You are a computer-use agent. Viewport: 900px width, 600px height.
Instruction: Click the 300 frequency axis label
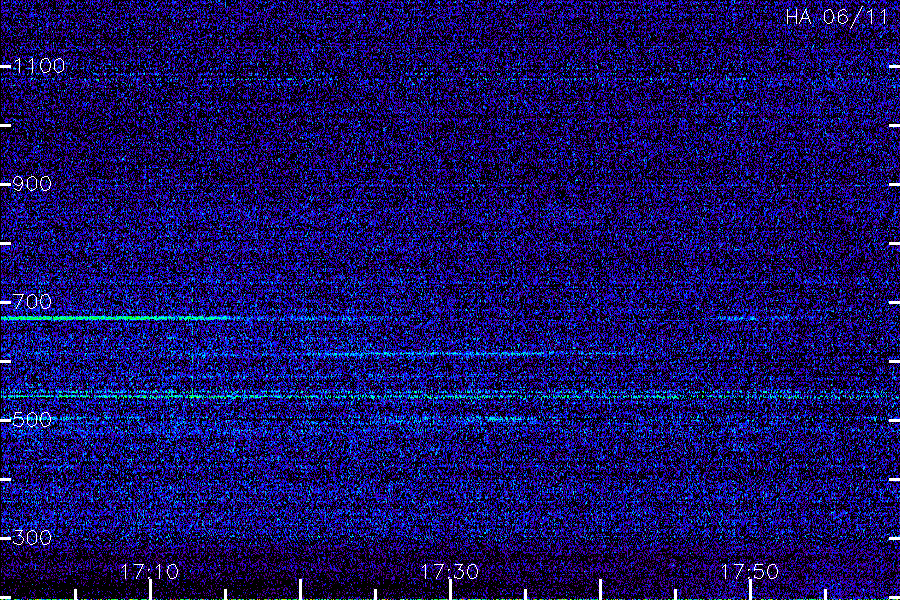(x=32, y=537)
